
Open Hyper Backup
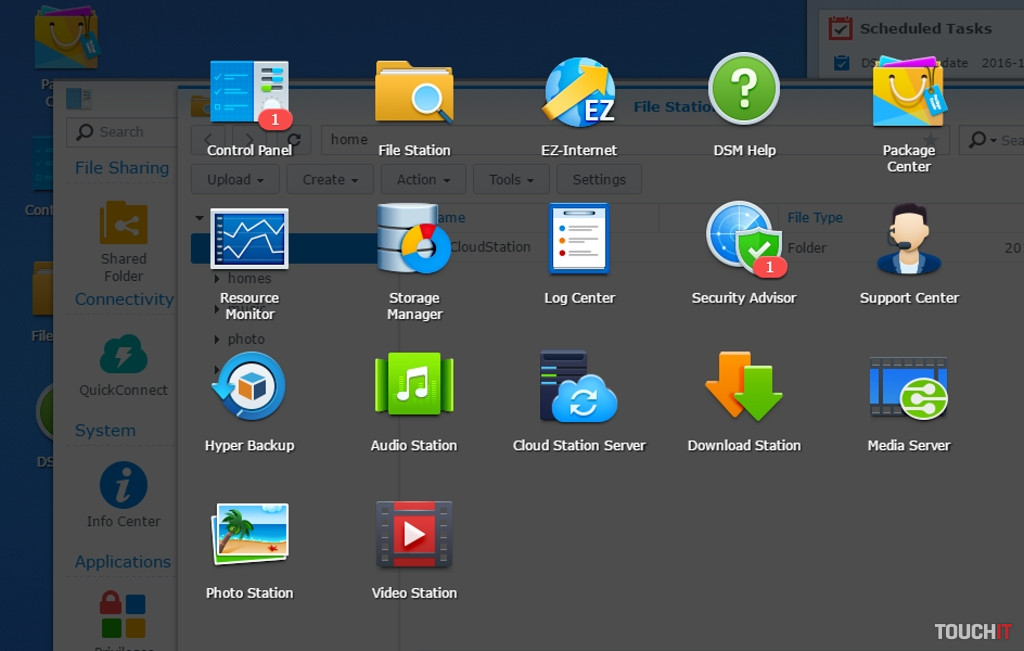[x=249, y=388]
